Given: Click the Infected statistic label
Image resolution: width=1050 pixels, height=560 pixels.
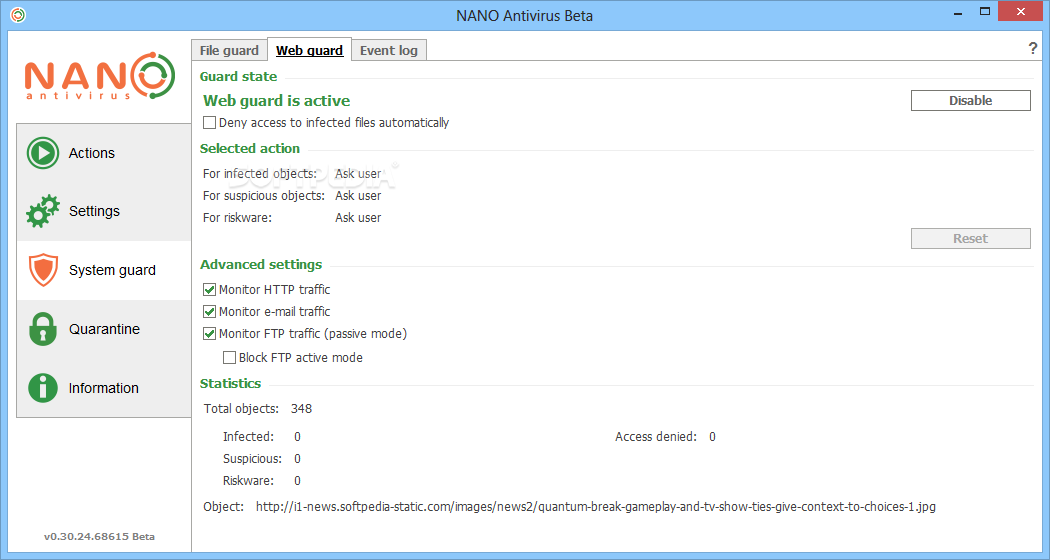Looking at the screenshot, I should 248,437.
